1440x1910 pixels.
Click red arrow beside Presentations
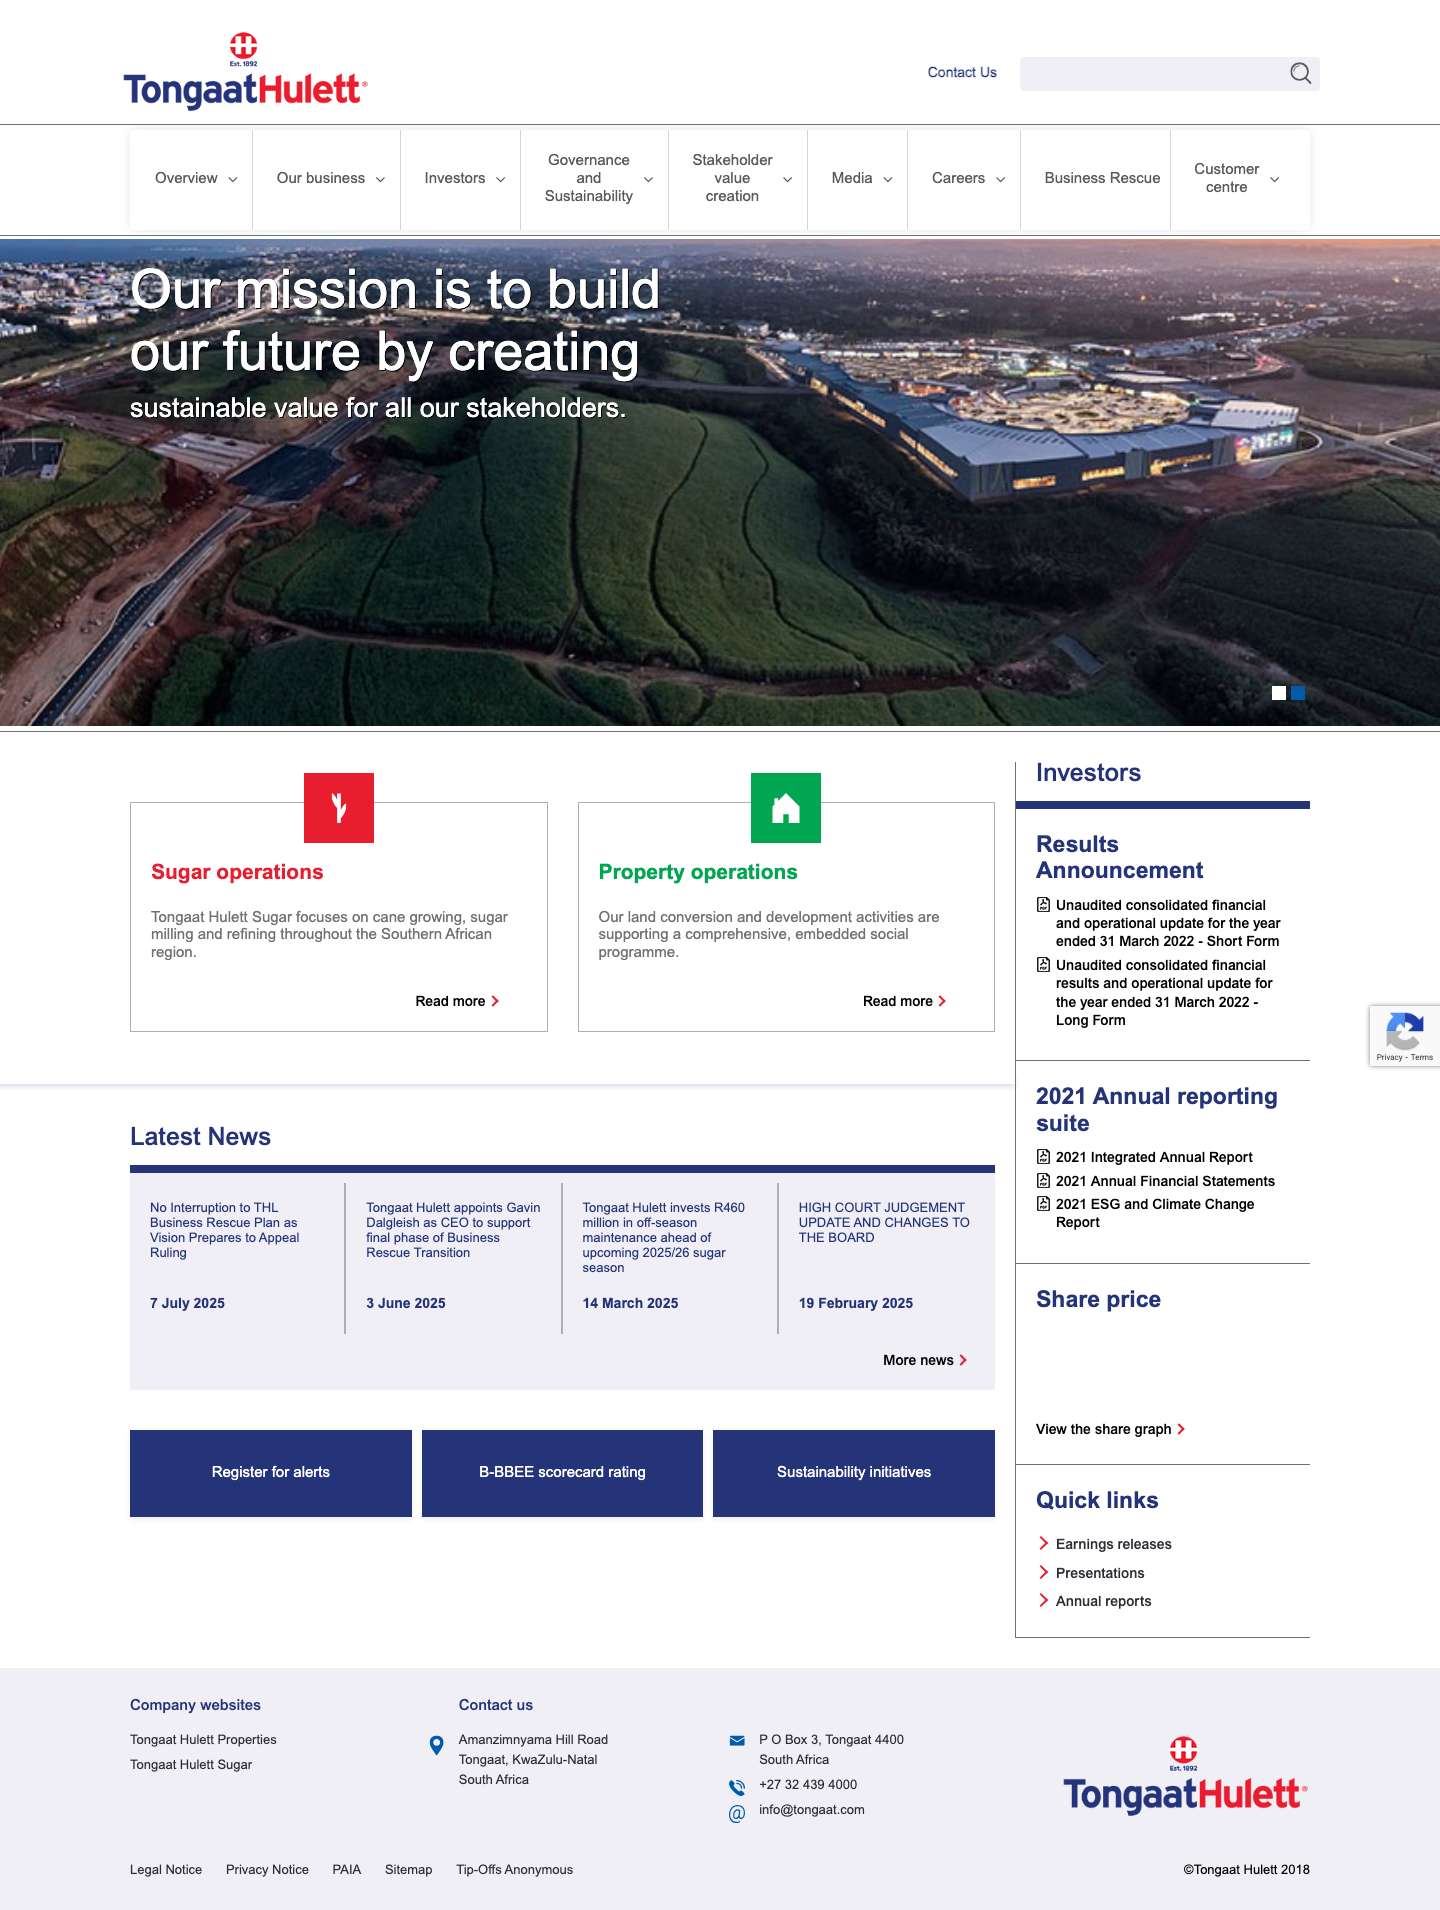(x=1044, y=1572)
